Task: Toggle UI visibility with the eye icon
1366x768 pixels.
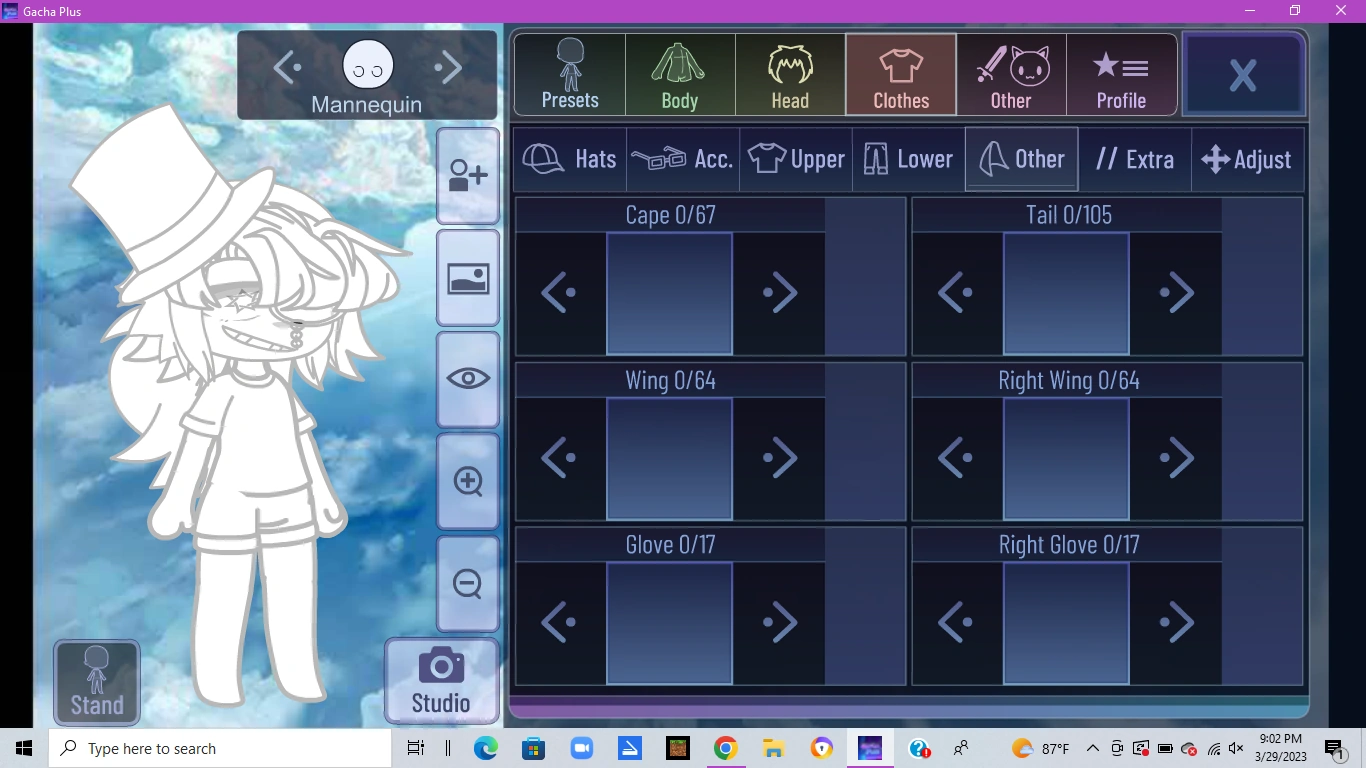Action: pyautogui.click(x=467, y=378)
